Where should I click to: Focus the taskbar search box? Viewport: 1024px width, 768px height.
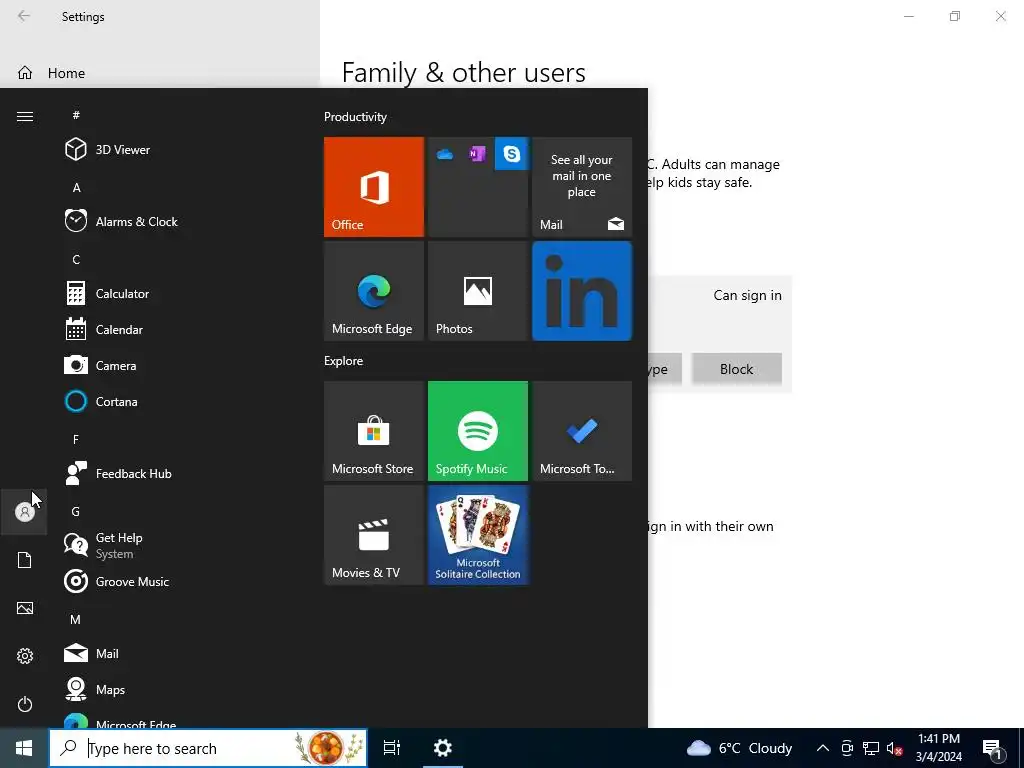click(x=208, y=748)
